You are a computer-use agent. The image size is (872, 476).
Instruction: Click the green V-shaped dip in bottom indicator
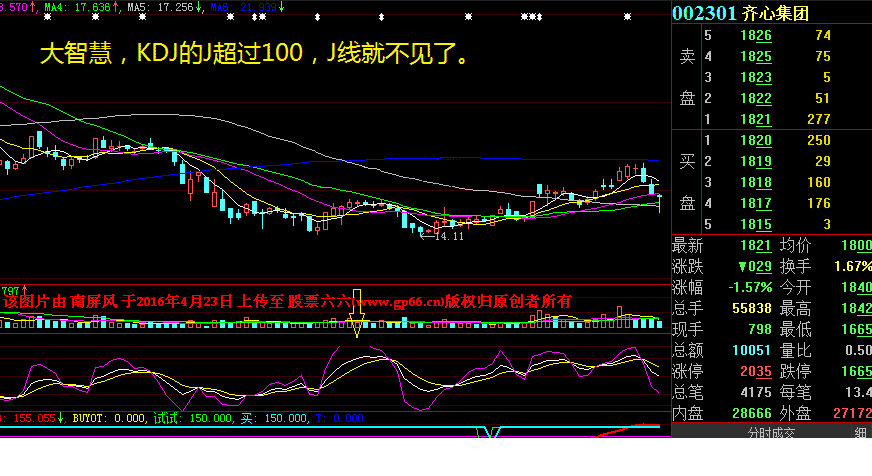click(x=490, y=432)
